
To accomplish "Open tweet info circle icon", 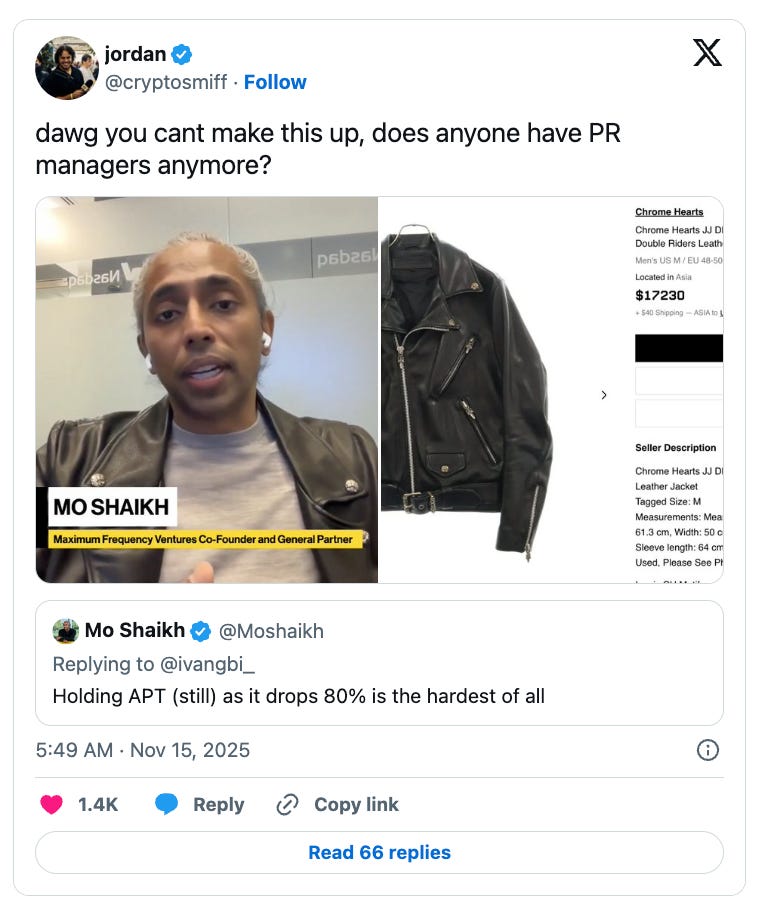I will (x=707, y=750).
